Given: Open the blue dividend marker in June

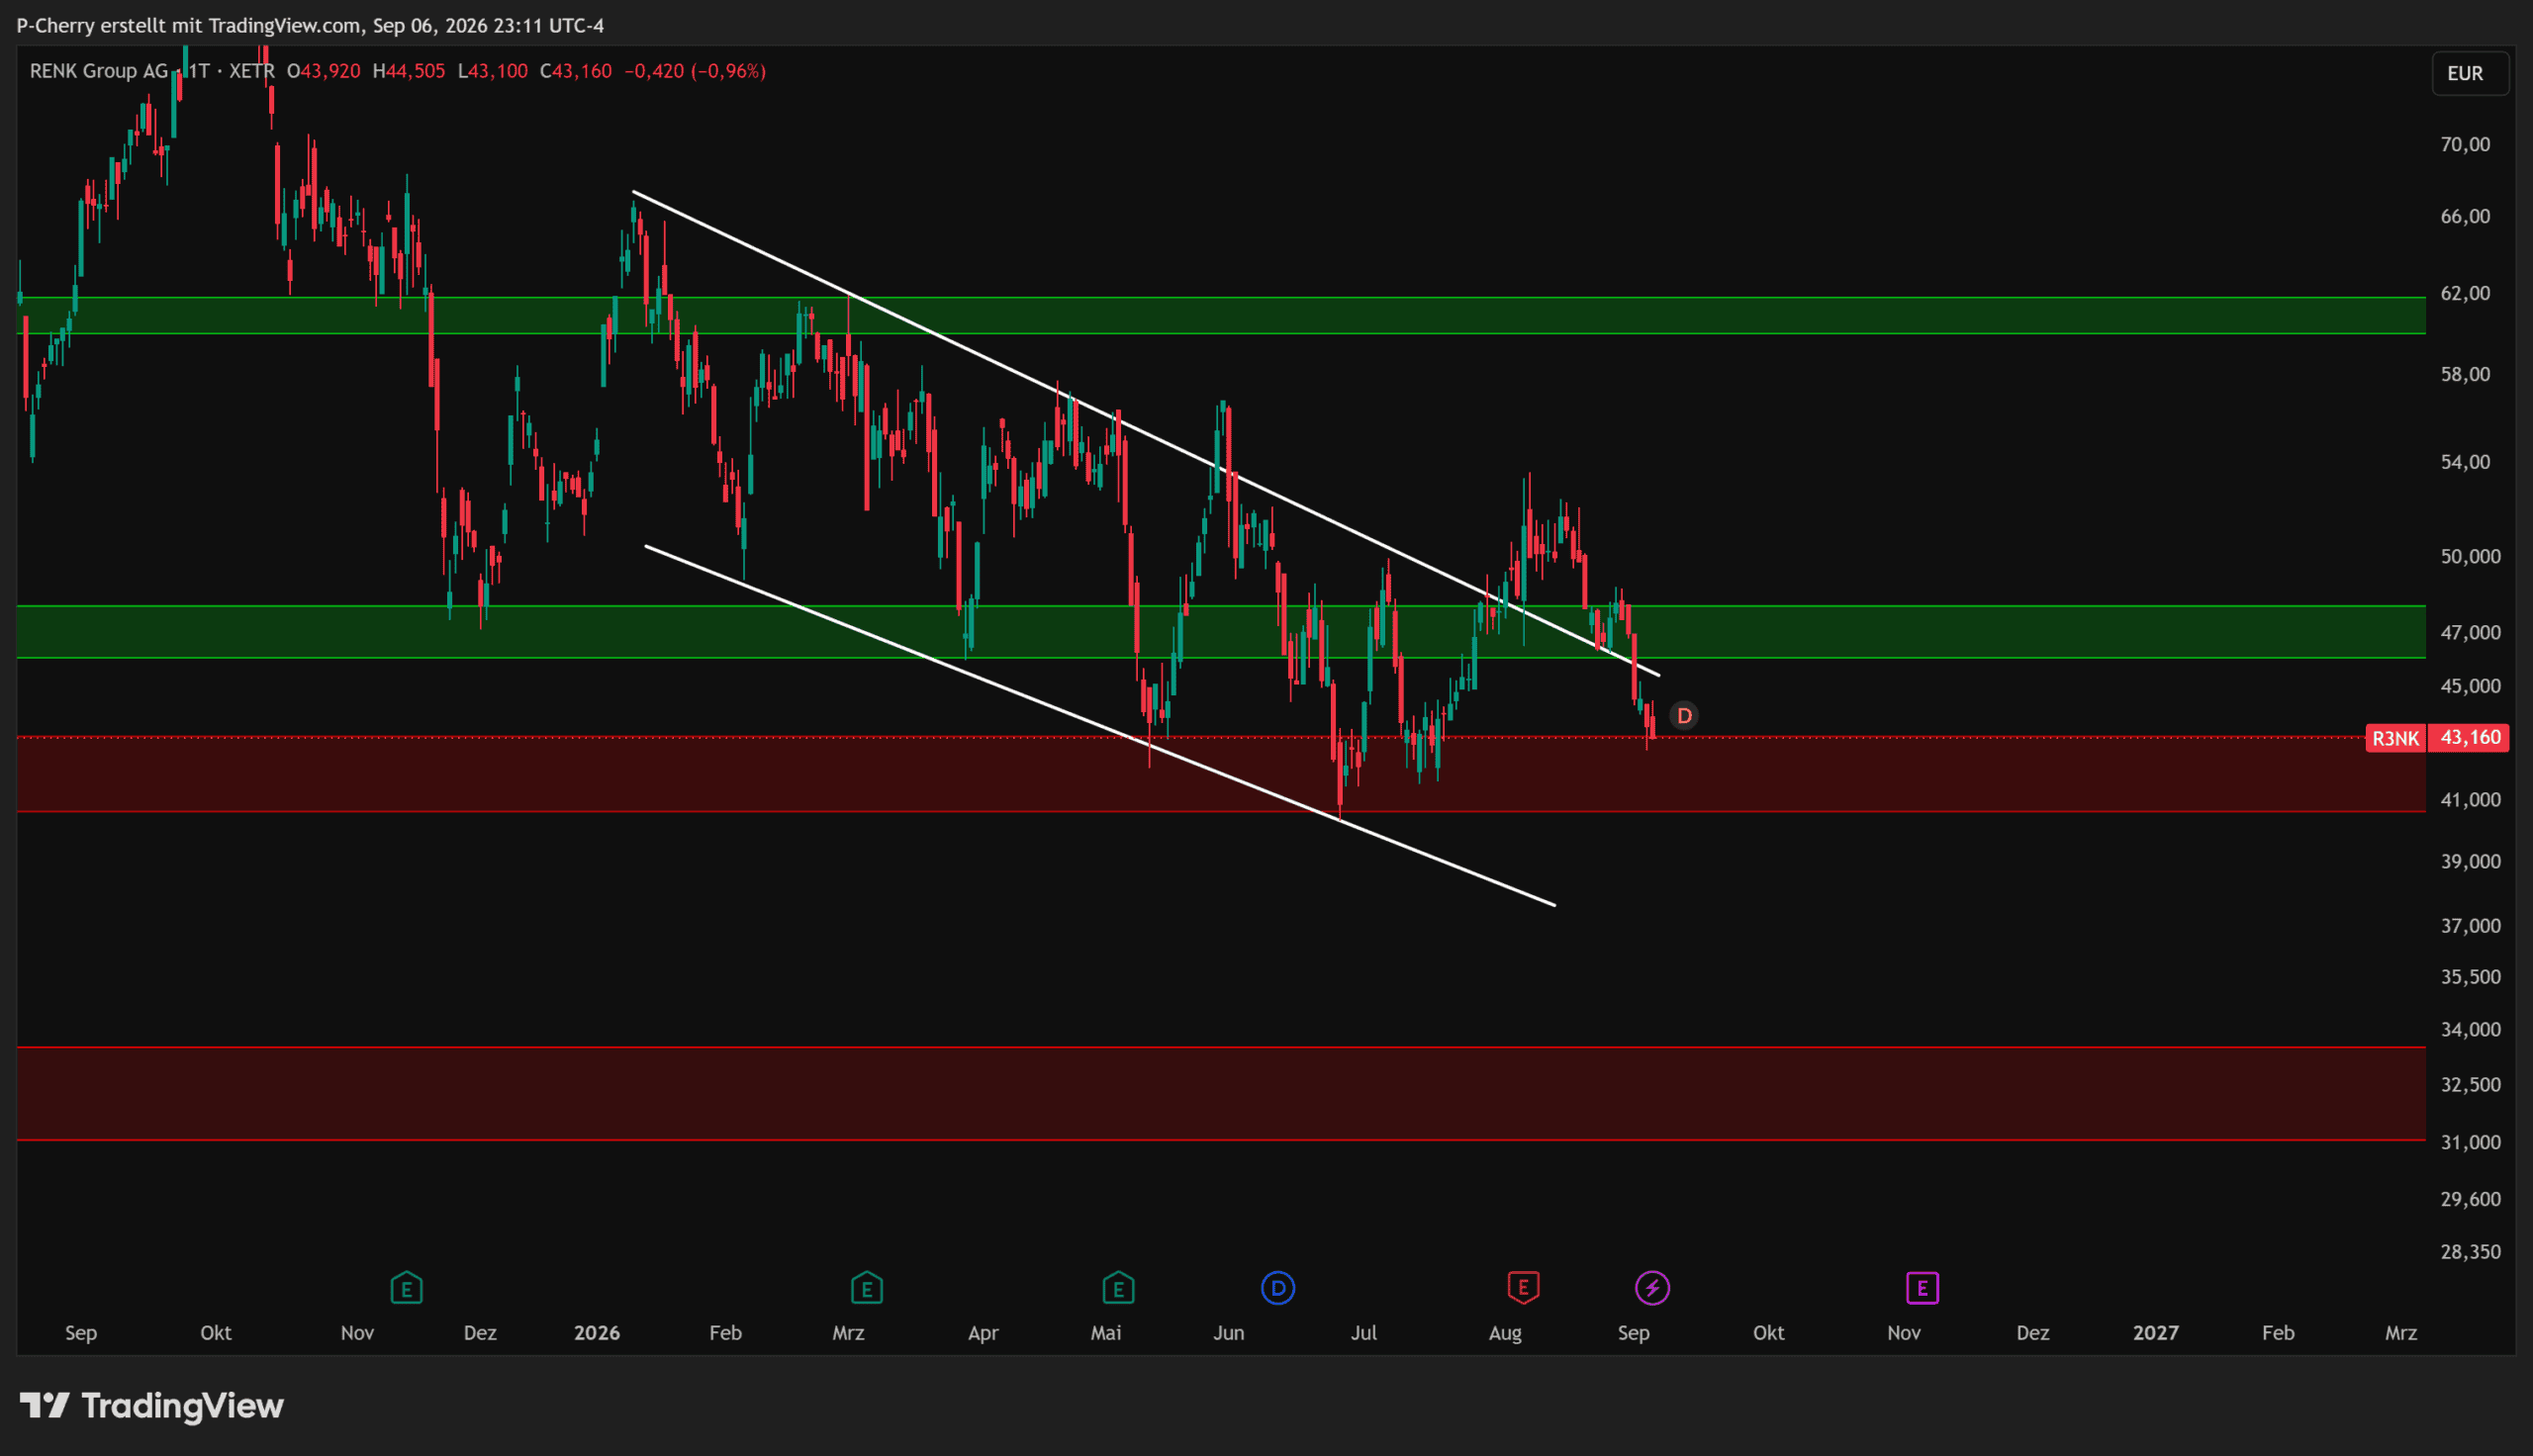Looking at the screenshot, I should point(1278,1288).
